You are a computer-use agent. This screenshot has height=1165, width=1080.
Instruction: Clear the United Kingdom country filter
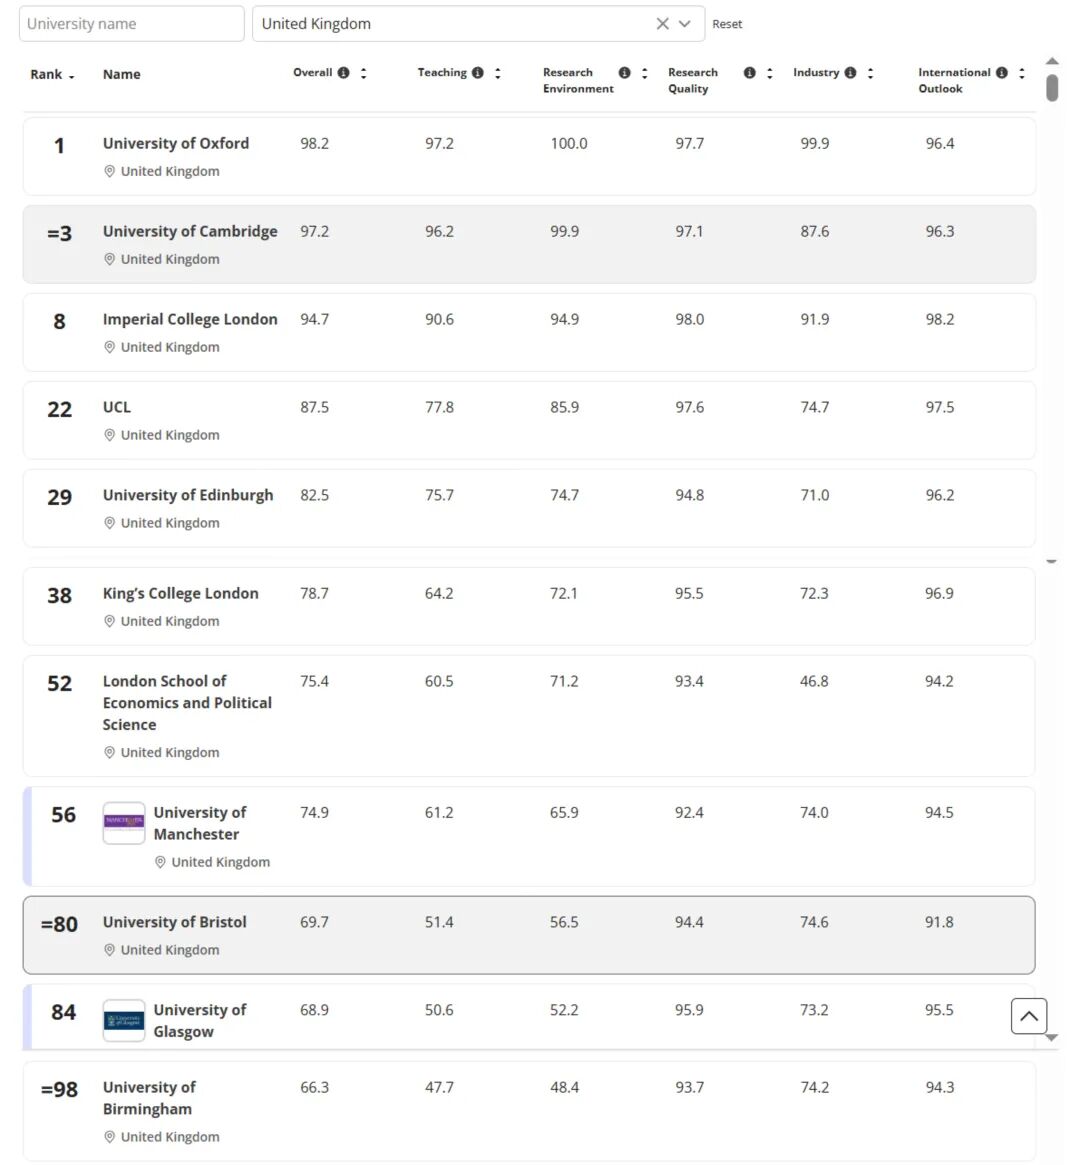click(662, 24)
